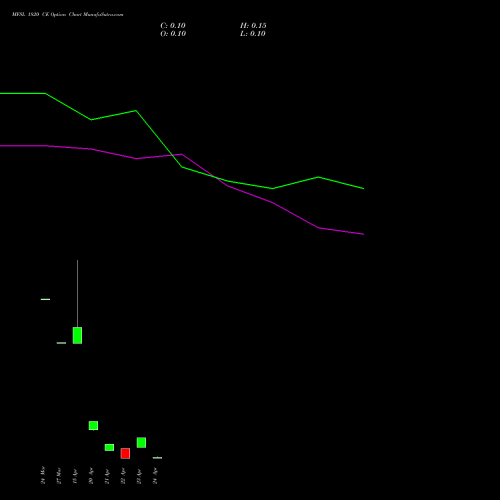Click the close value "C: 0.10"

(173, 26)
